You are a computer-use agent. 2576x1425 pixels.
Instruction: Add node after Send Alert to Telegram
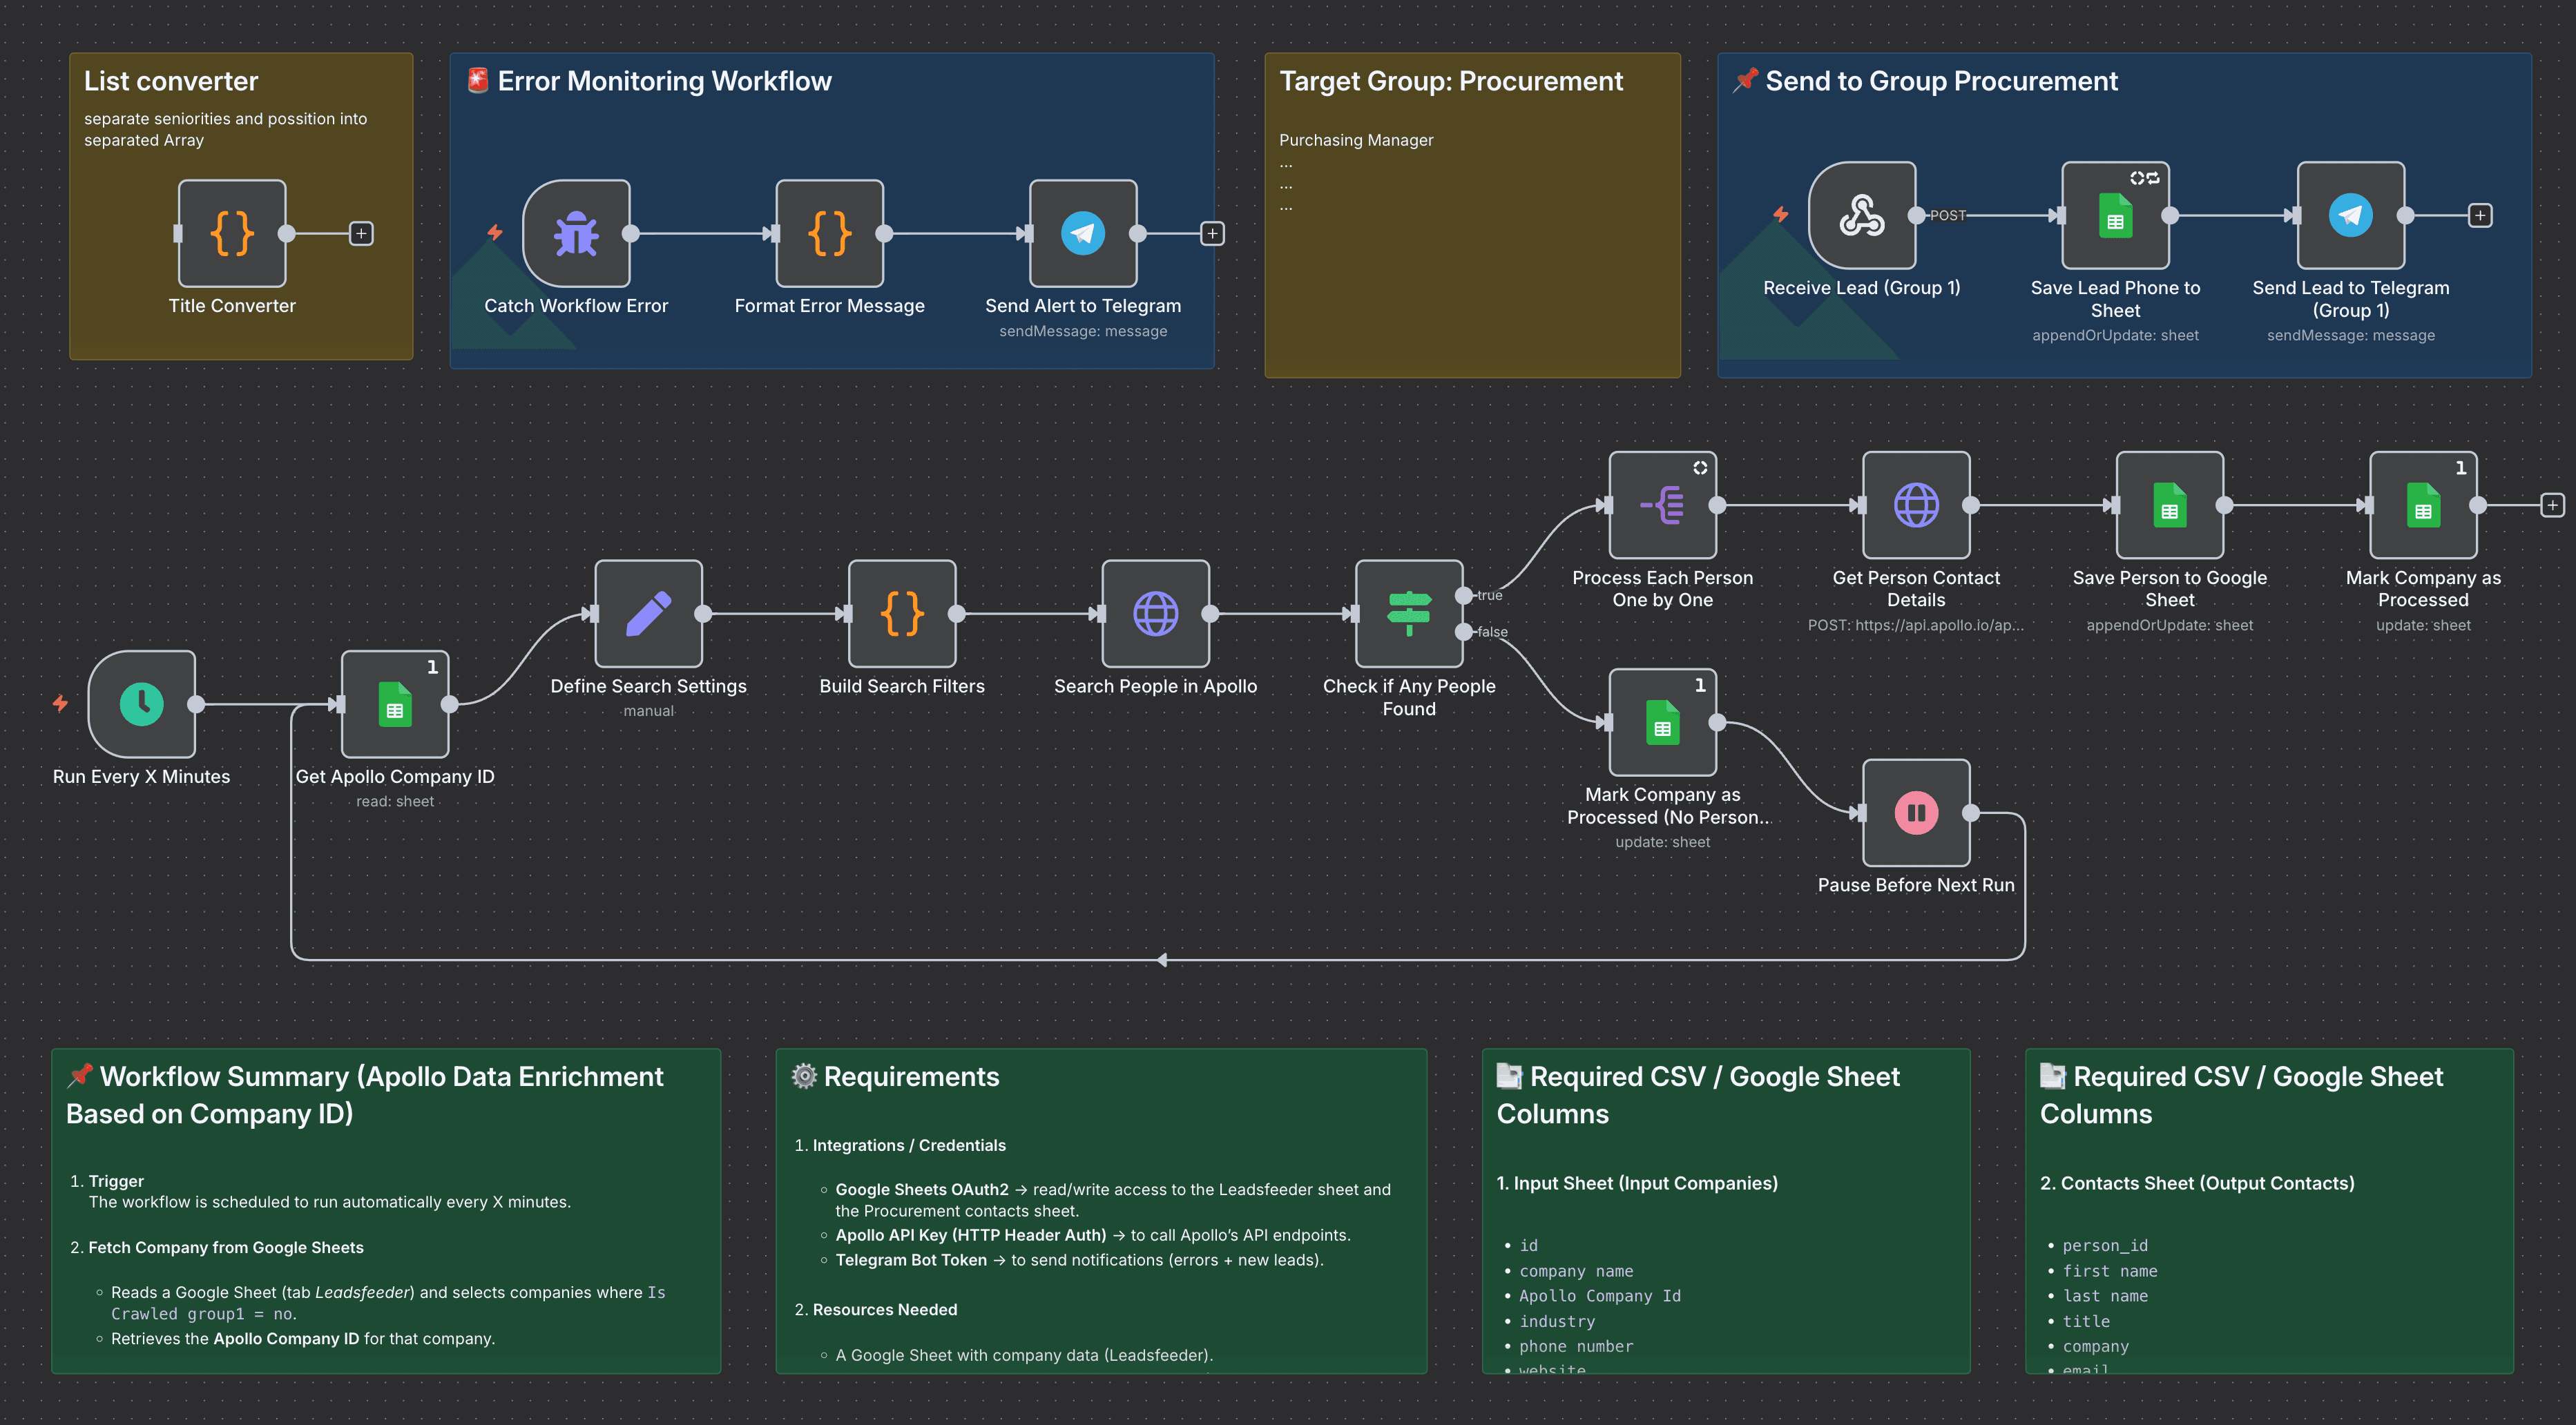pos(1212,233)
